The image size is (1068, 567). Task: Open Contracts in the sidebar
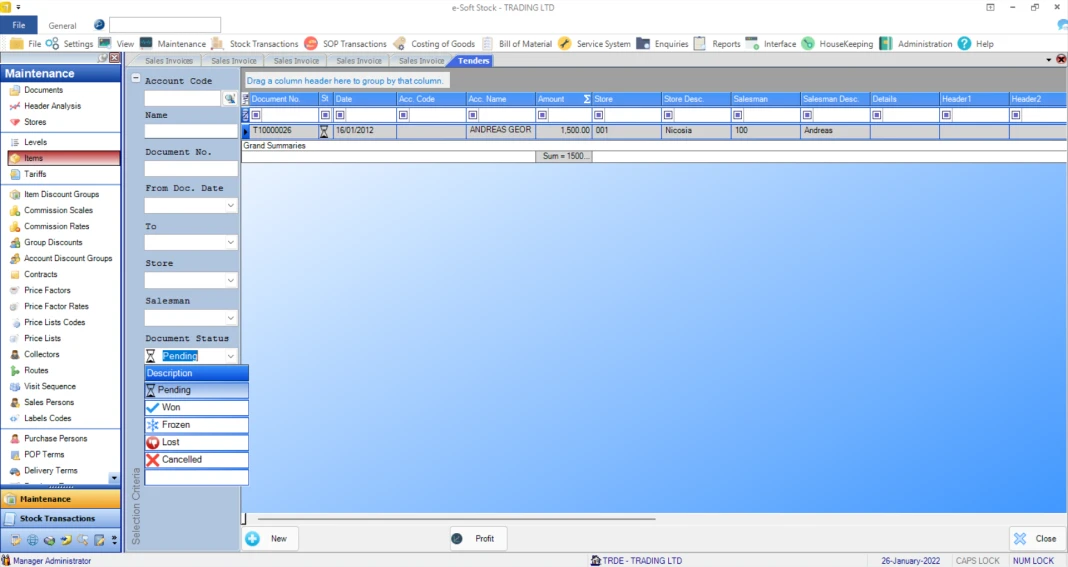click(x=40, y=274)
